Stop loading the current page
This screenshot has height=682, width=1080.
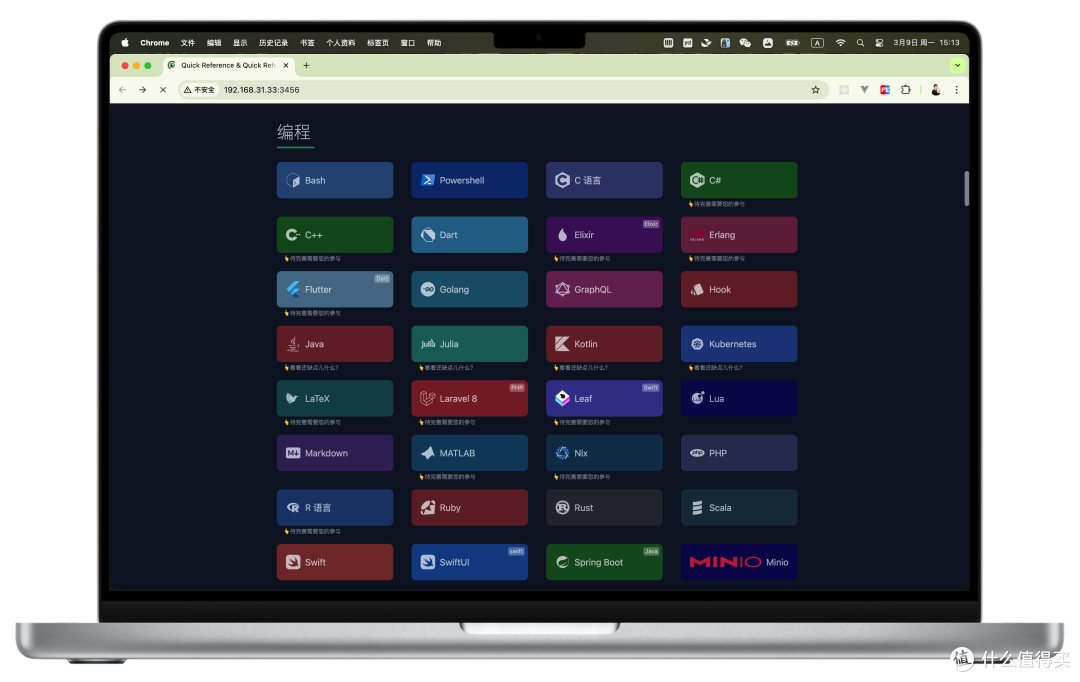click(163, 90)
